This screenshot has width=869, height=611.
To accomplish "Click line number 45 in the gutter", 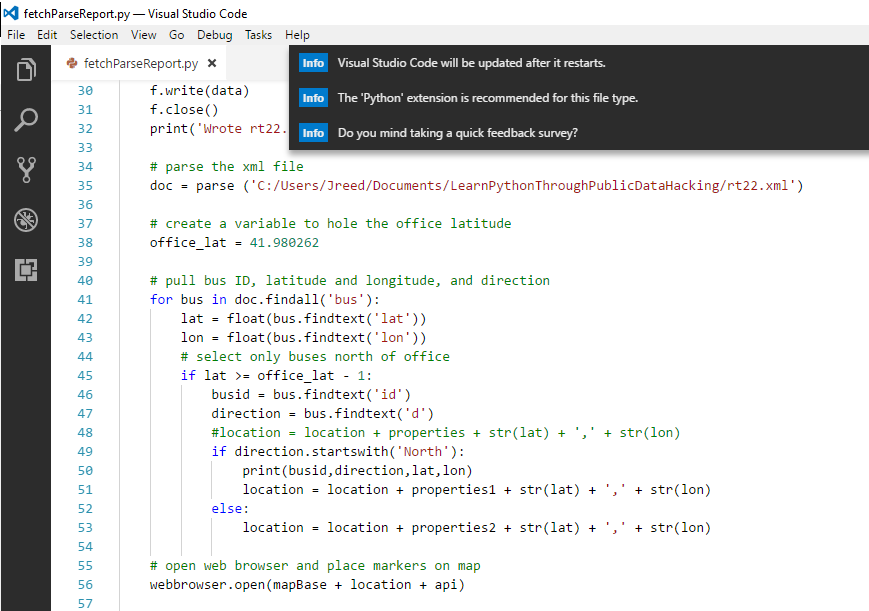I will 84,376.
